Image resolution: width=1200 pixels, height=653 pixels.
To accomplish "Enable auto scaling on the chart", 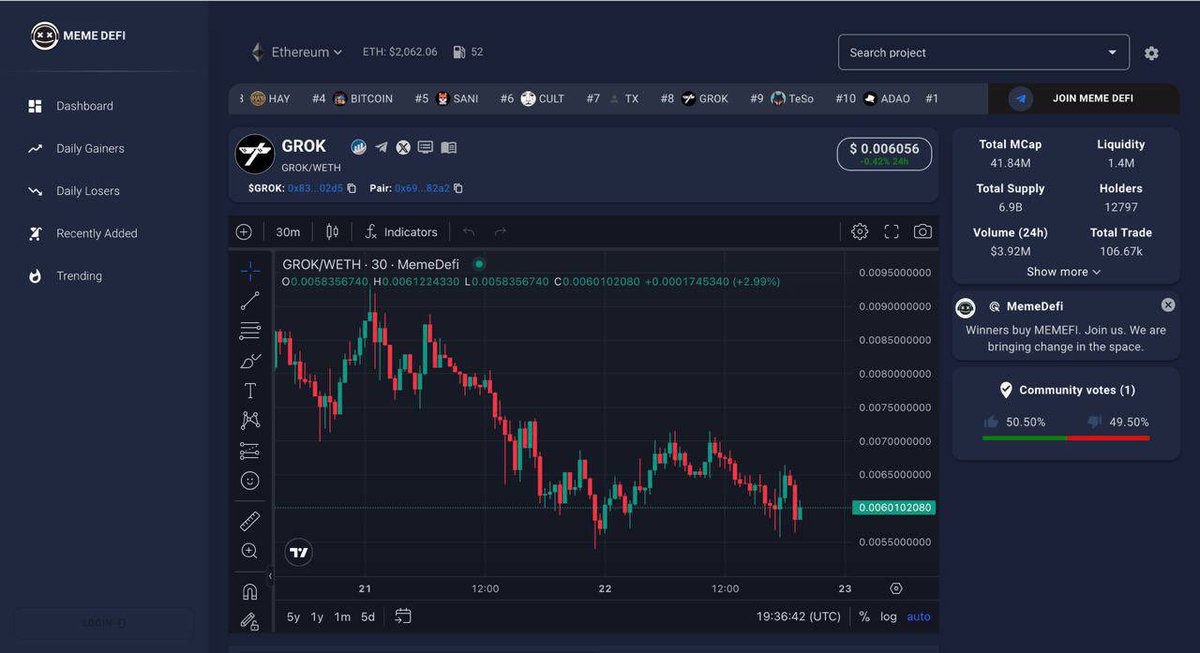I will tap(918, 617).
